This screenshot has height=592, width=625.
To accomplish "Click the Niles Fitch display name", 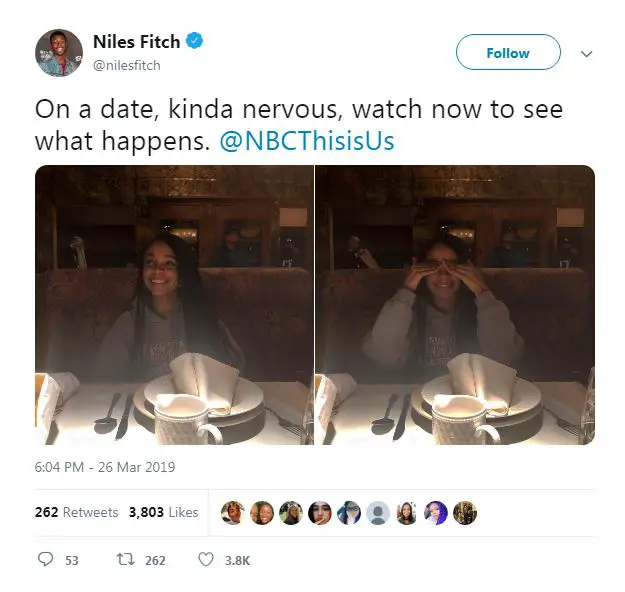I will pyautogui.click(x=136, y=41).
